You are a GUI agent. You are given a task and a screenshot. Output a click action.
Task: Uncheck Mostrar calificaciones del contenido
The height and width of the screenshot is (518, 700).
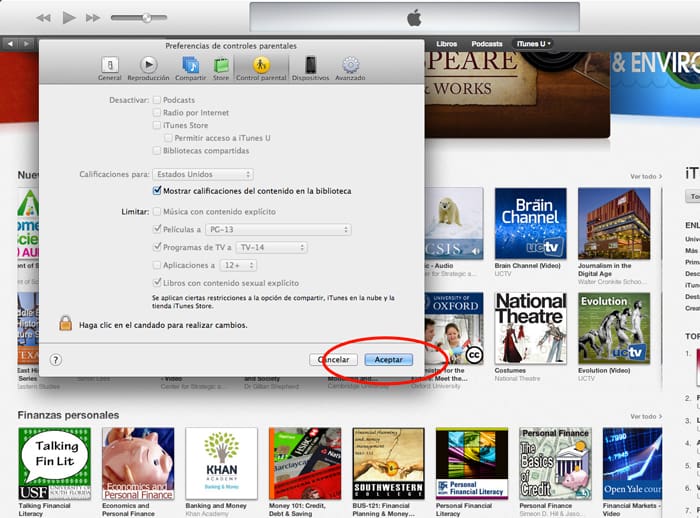click(x=157, y=191)
